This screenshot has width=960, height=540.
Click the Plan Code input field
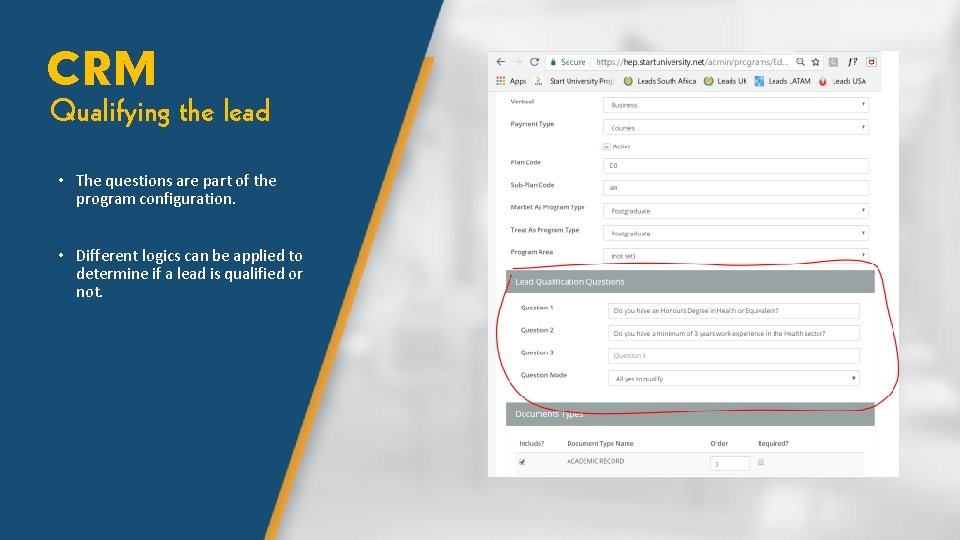pyautogui.click(x=736, y=165)
